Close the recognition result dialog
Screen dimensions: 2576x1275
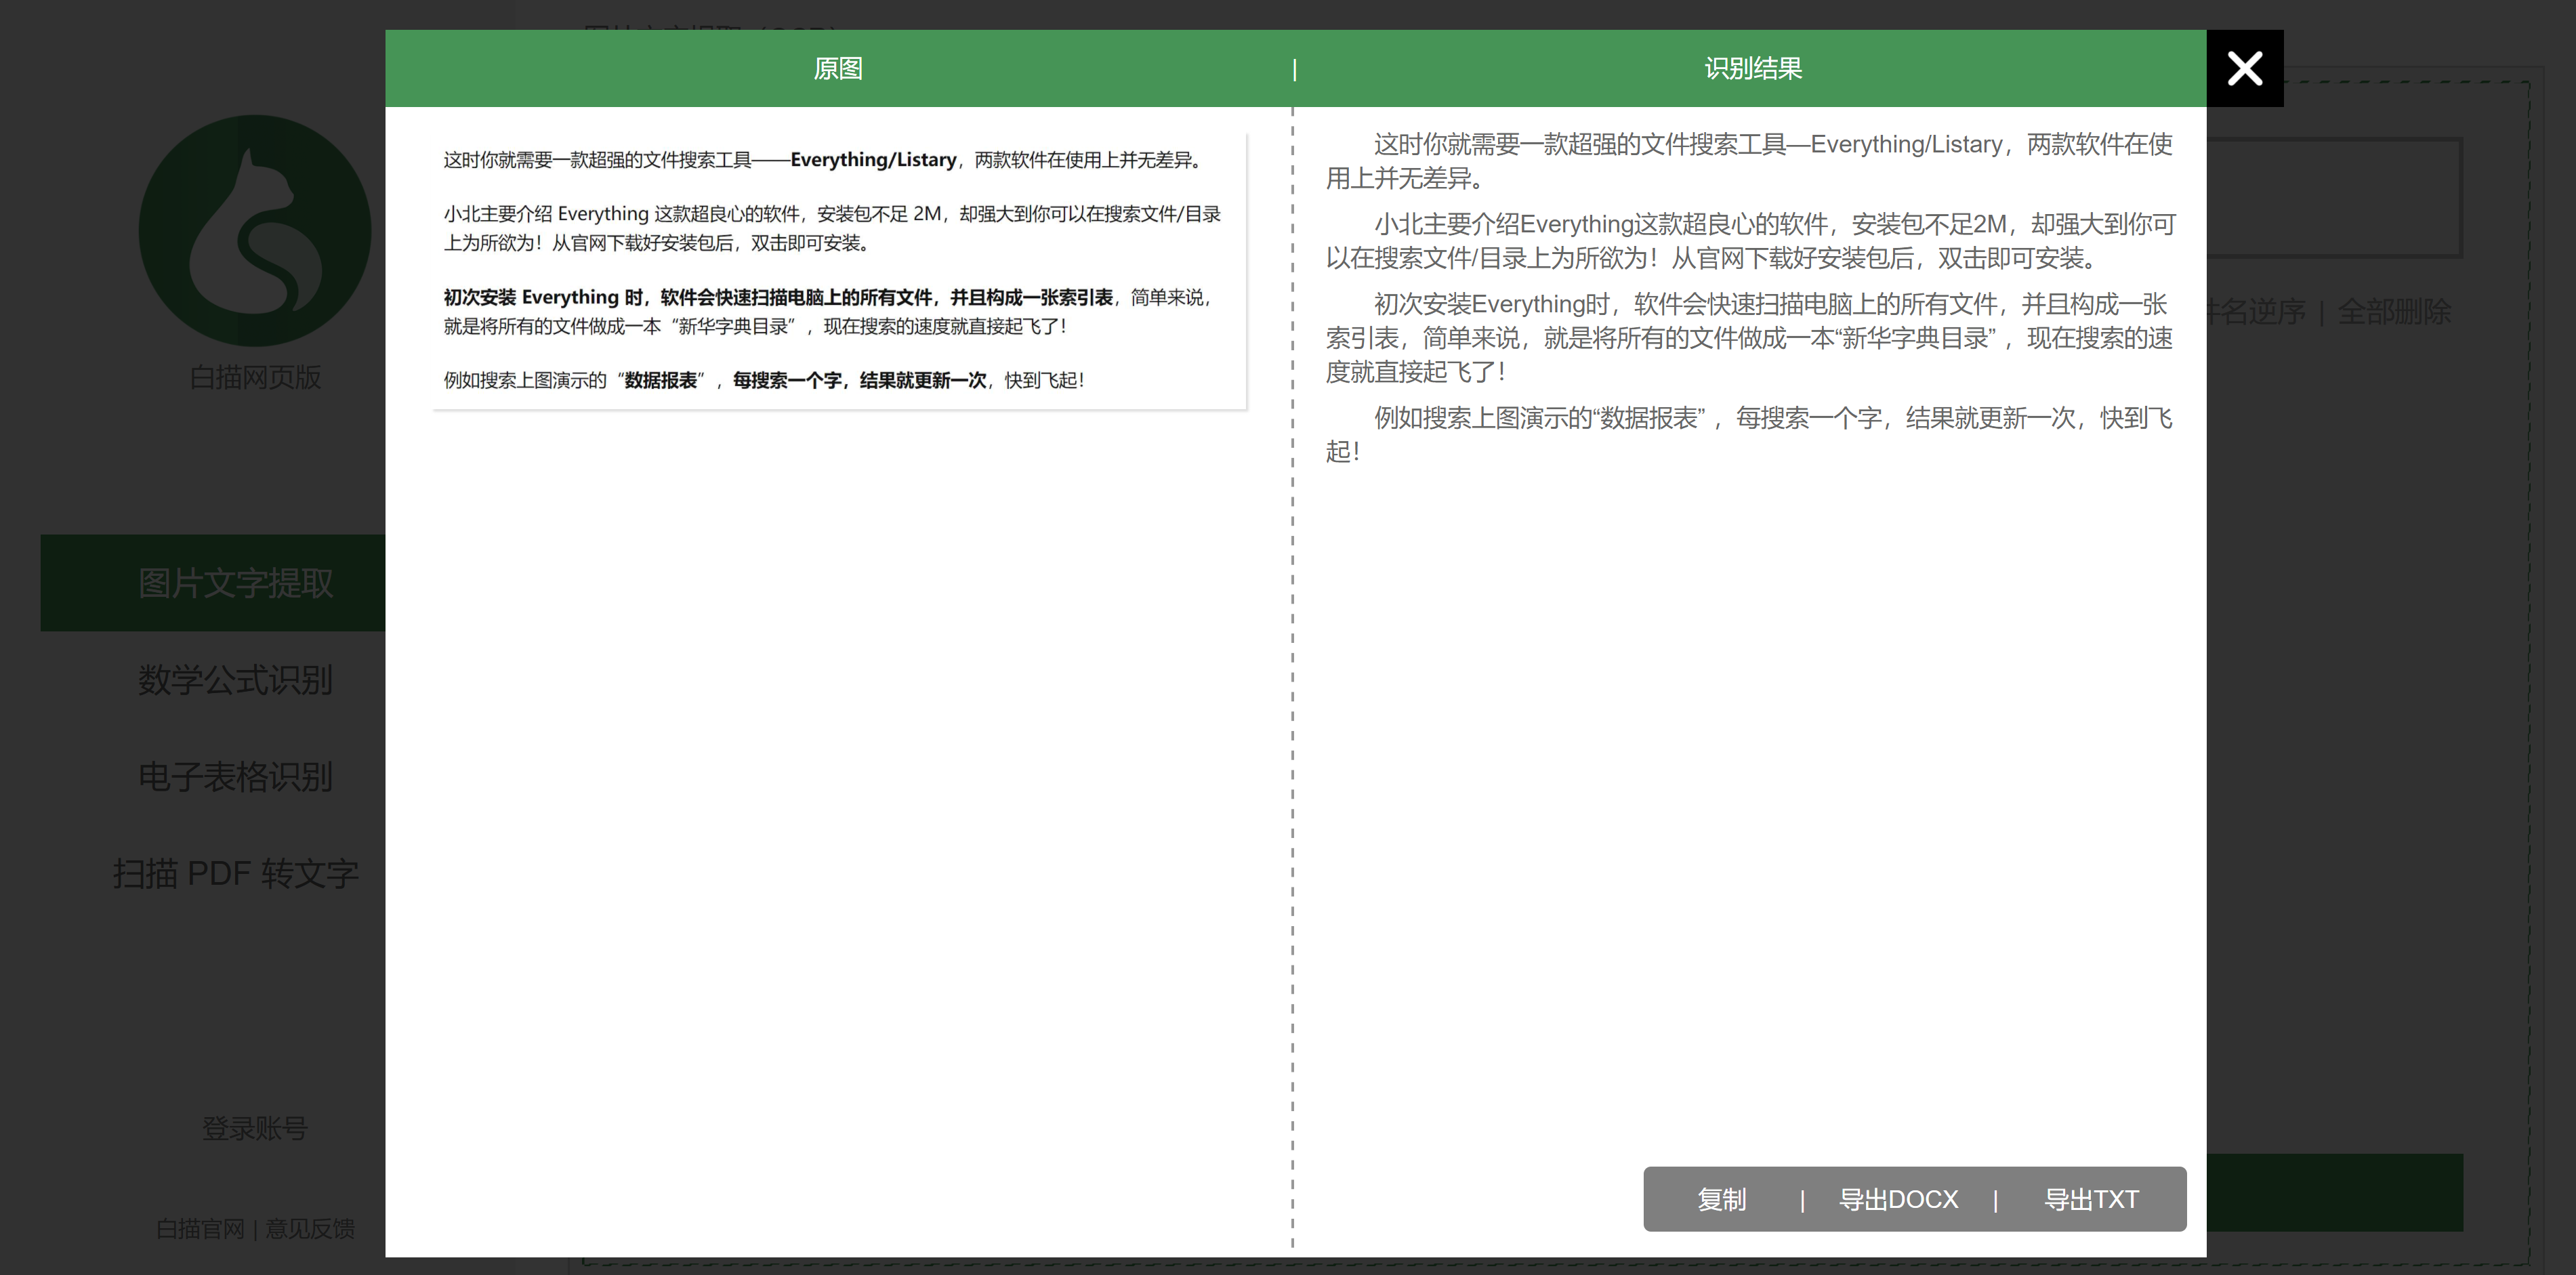click(x=2244, y=68)
